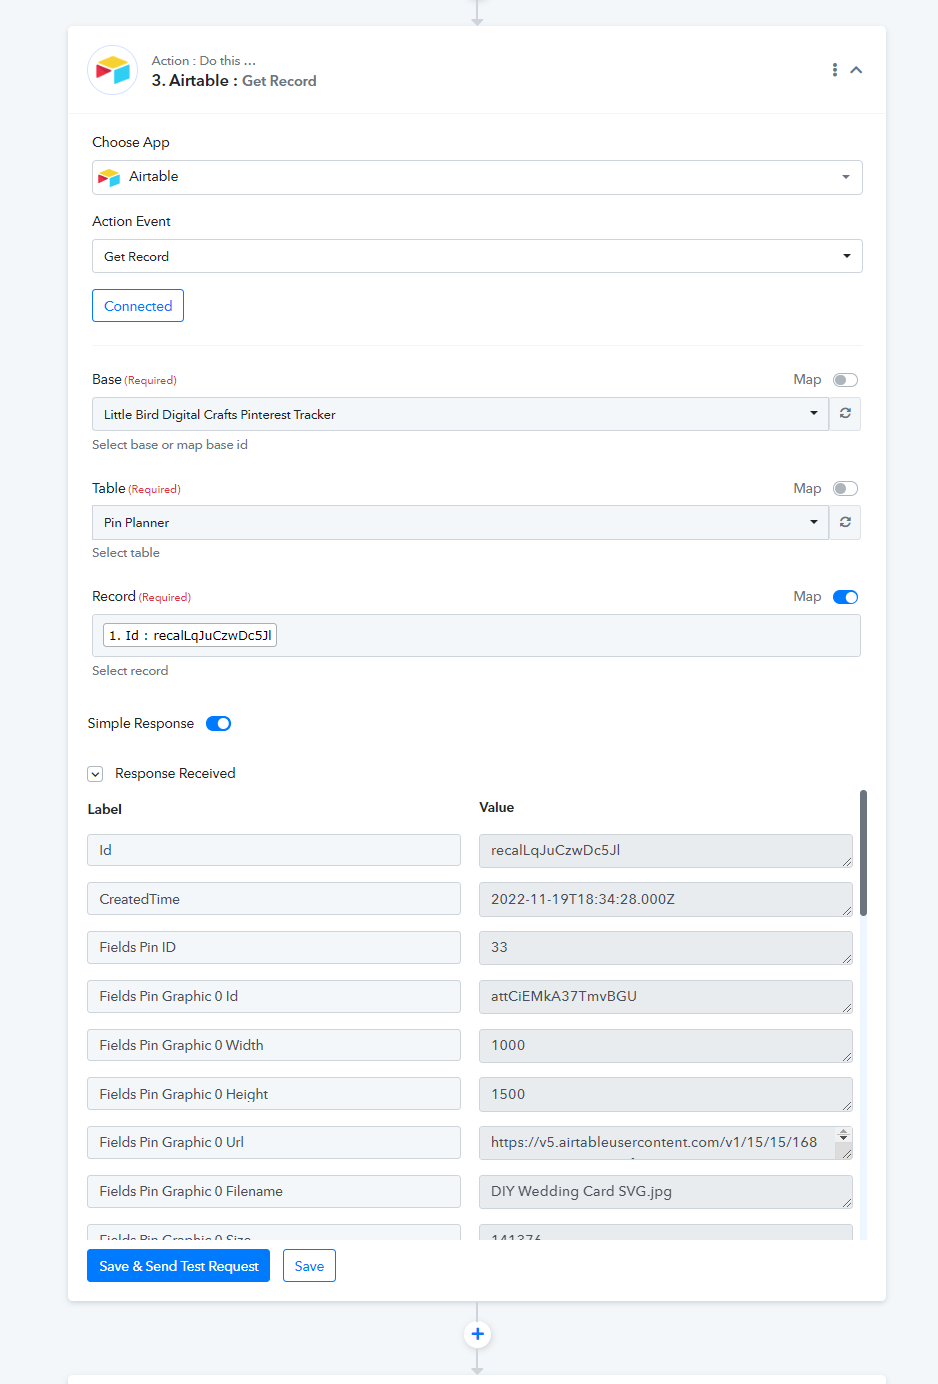This screenshot has height=1384, width=938.
Task: Click the 'Label' column header
Action: [x=105, y=809]
